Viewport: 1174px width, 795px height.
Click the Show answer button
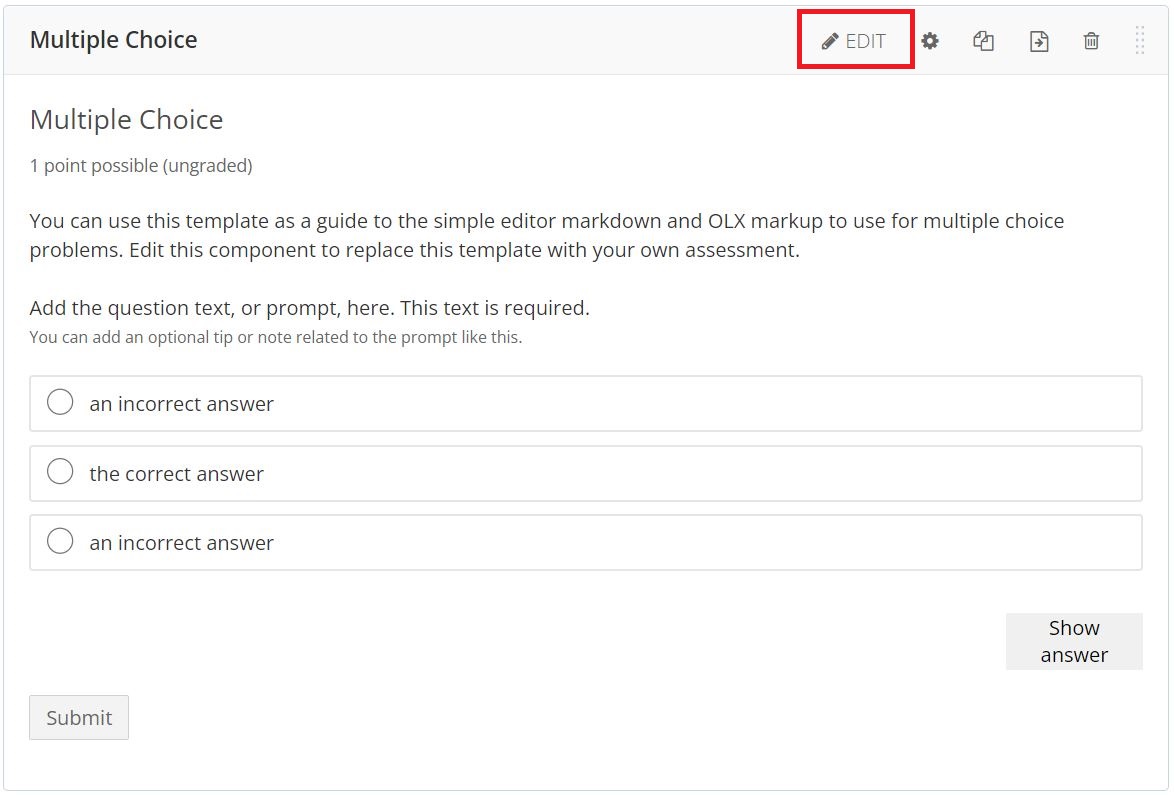coord(1074,641)
